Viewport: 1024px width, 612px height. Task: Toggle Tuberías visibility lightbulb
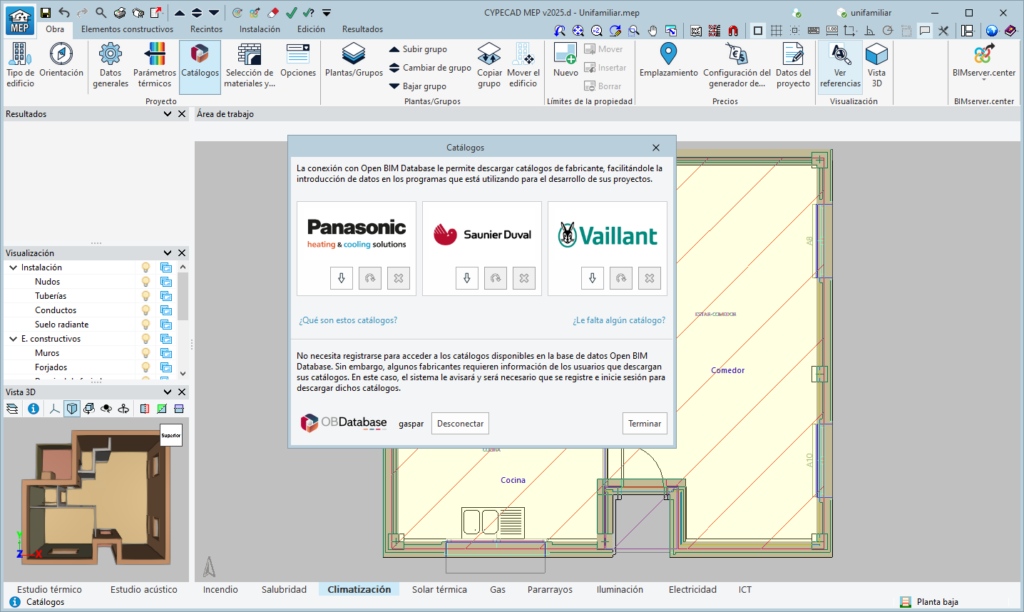[145, 296]
